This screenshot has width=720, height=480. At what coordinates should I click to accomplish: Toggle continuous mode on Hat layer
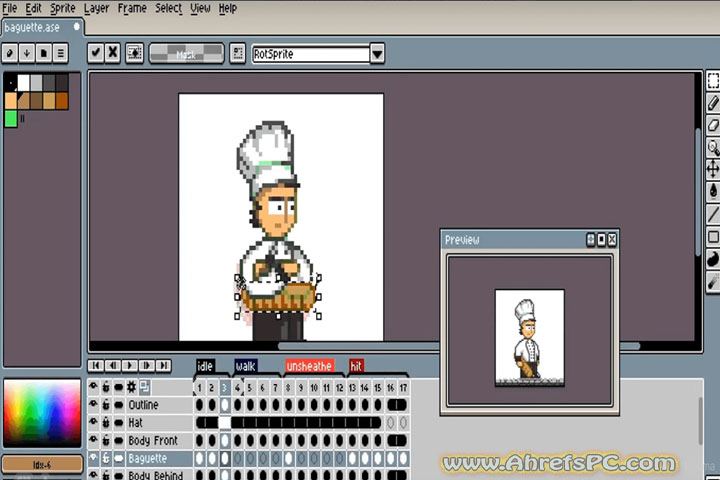[x=119, y=423]
